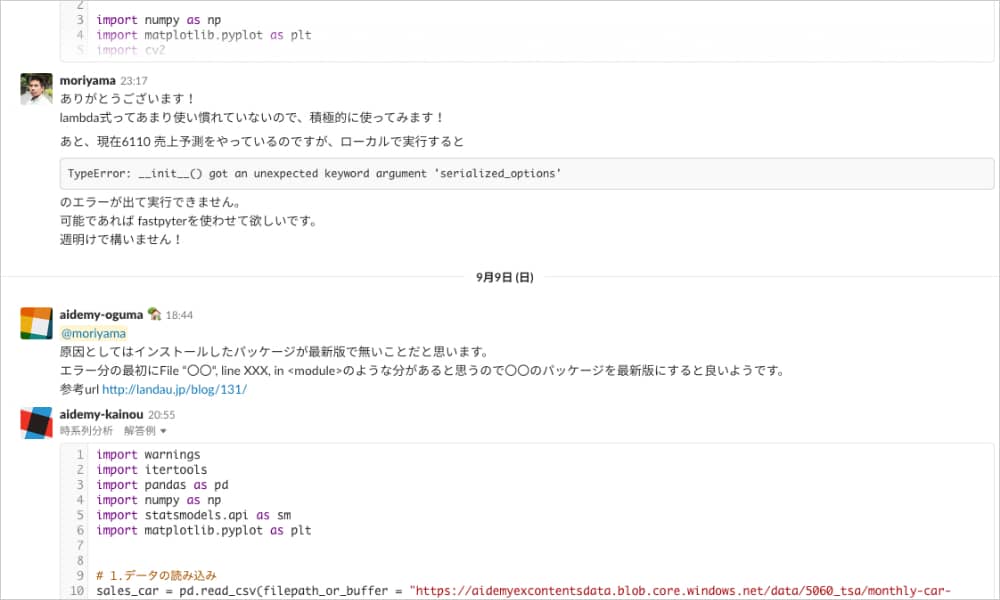Click the username moriyama
Image resolution: width=1000 pixels, height=600 pixels.
tap(88, 80)
